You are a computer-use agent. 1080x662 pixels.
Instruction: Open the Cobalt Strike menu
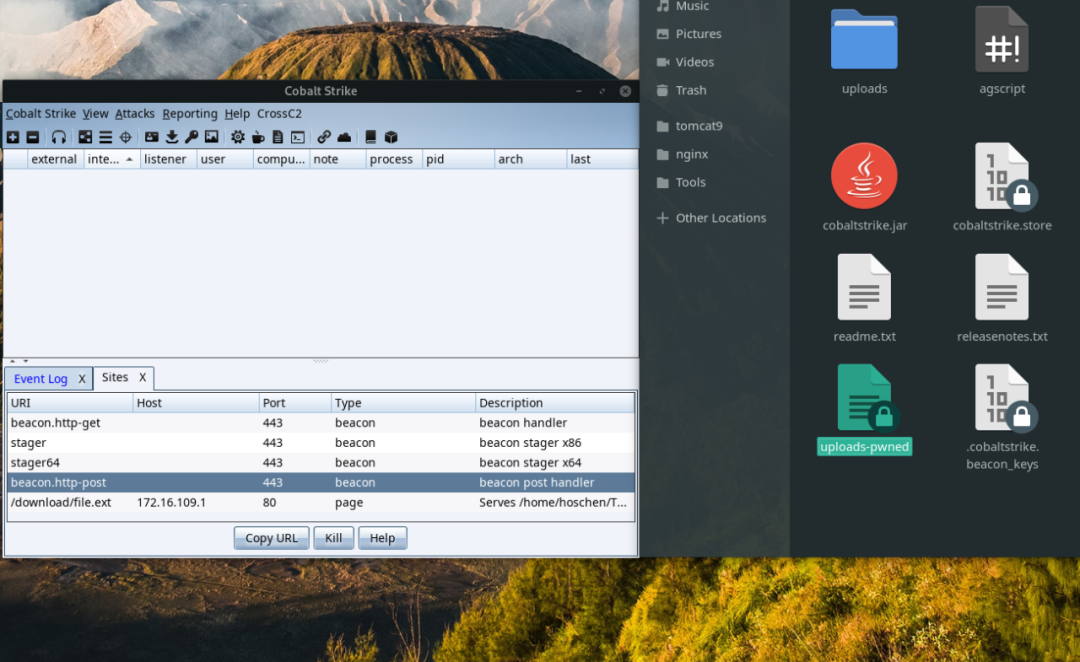coord(41,114)
